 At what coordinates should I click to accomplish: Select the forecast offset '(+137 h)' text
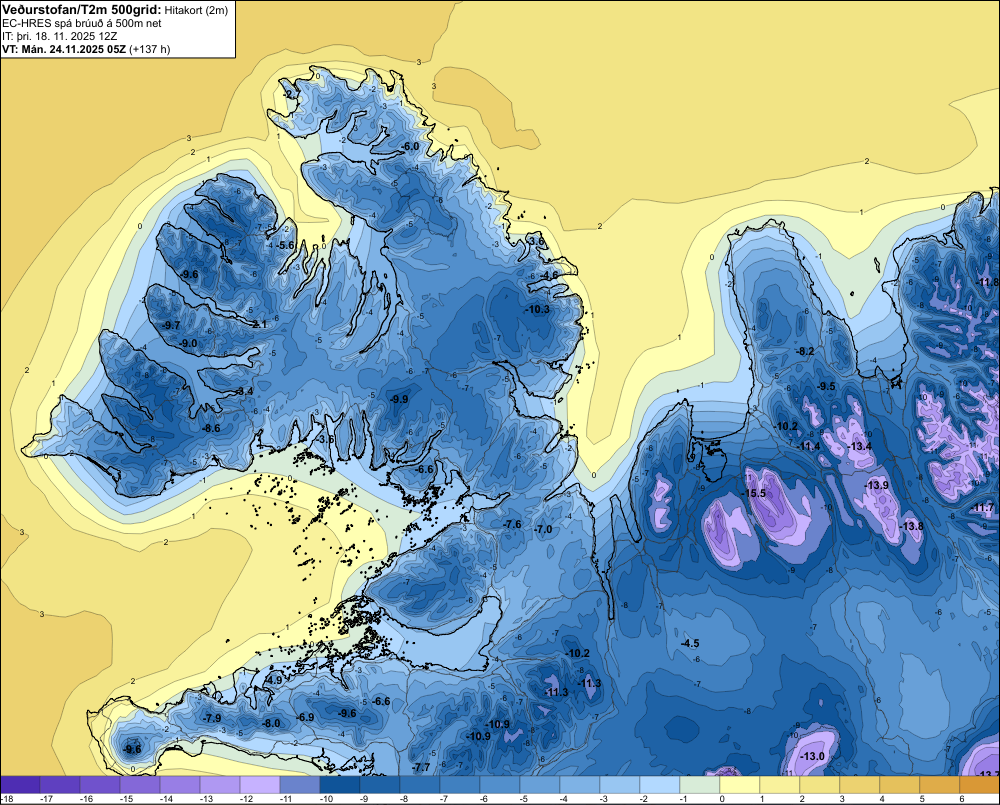click(150, 49)
